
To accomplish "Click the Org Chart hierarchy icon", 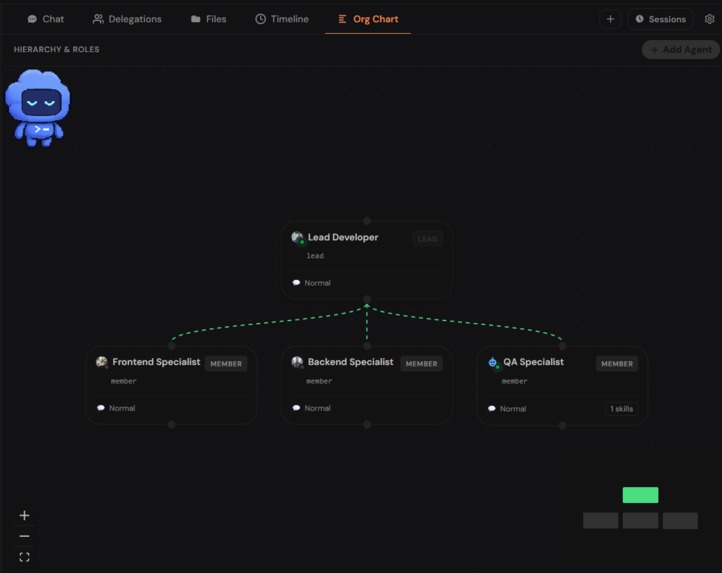I will click(x=342, y=19).
